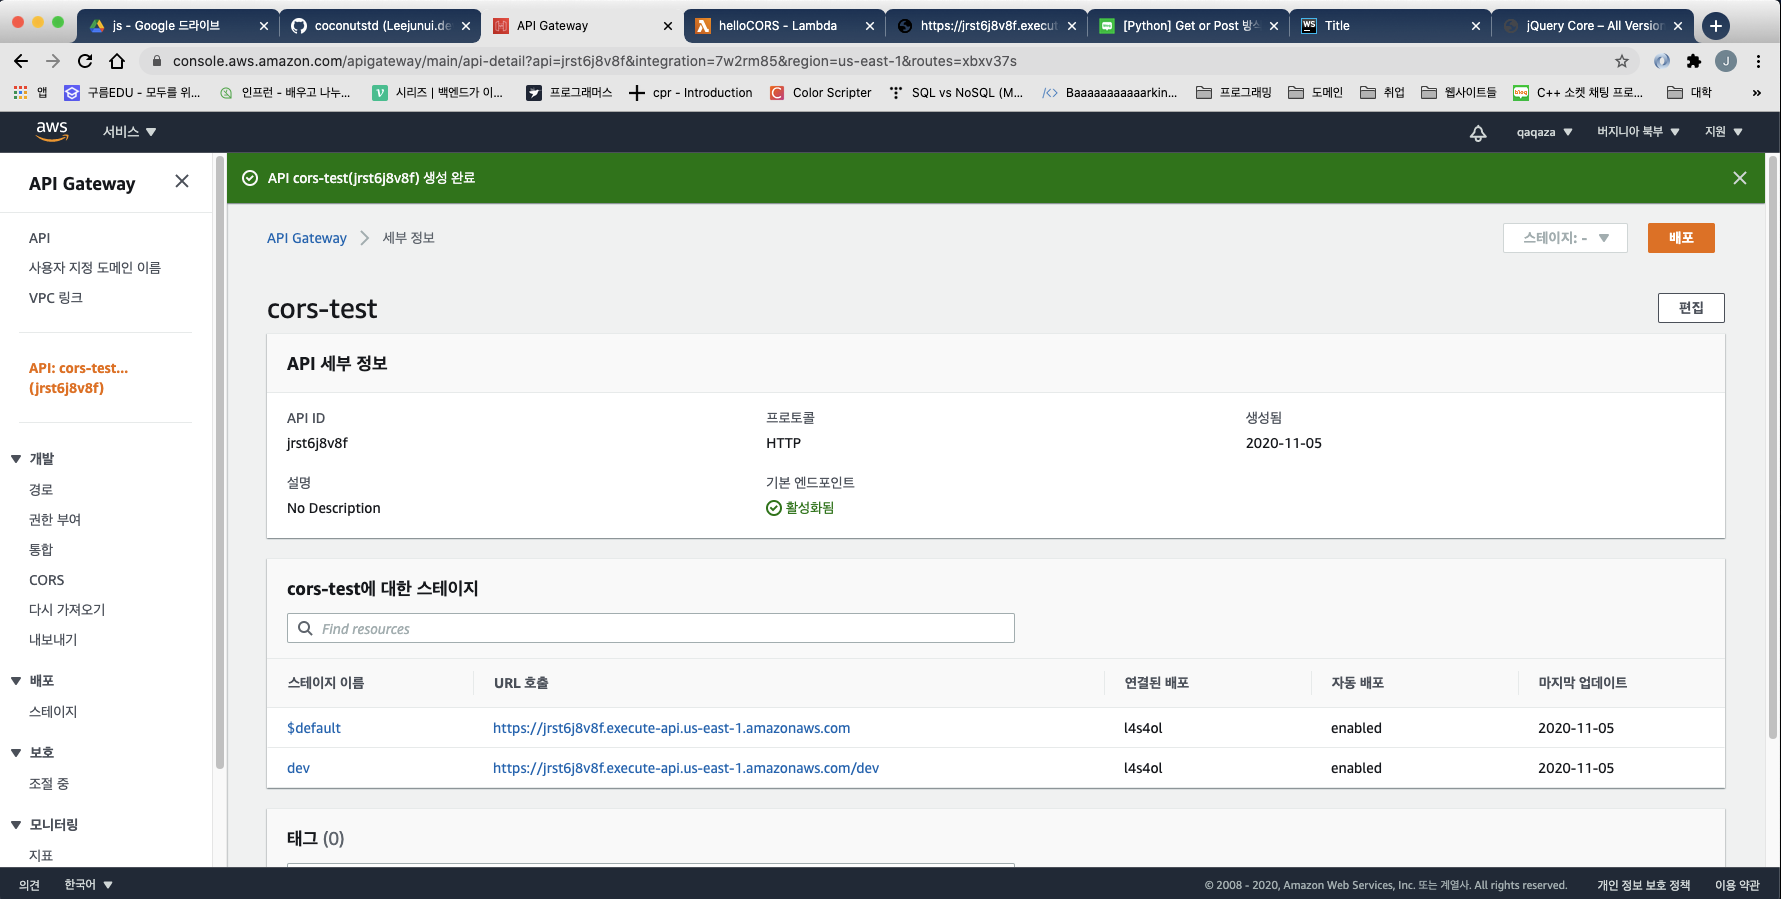This screenshot has height=899, width=1781.
Task: Open the 한국어 language dropdown
Action: [89, 885]
